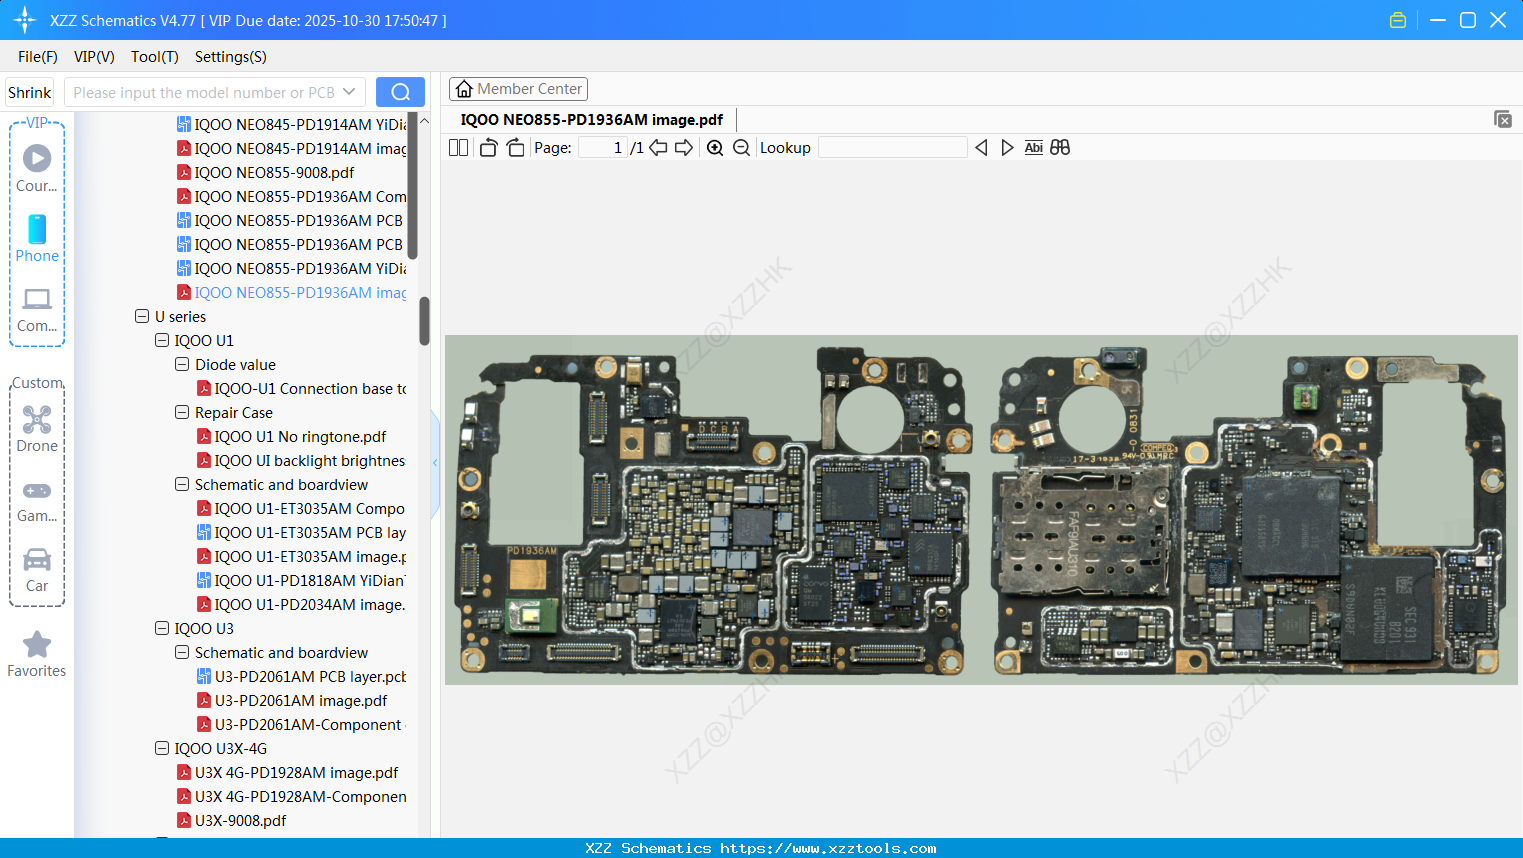Click the blue search magnifier icon

coord(400,91)
